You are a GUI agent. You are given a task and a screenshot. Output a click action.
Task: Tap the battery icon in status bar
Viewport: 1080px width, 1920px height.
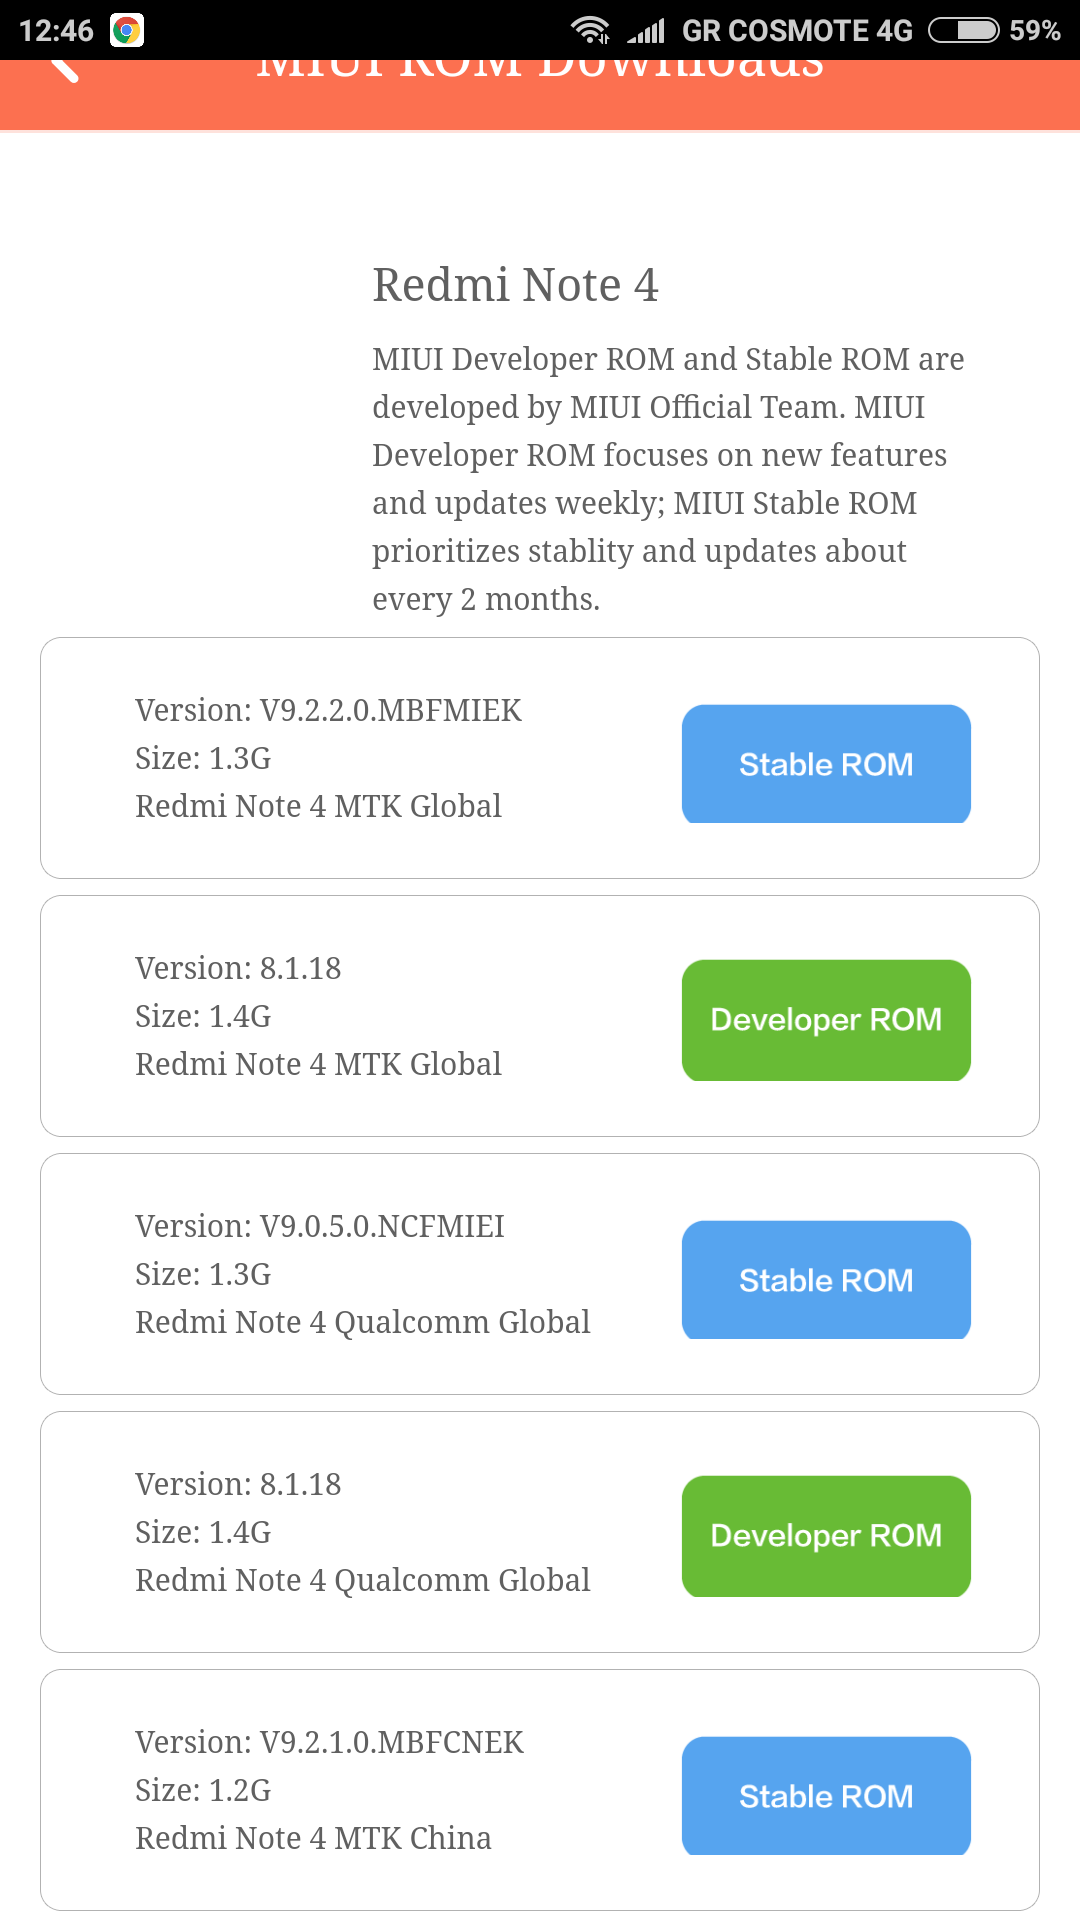coord(963,30)
